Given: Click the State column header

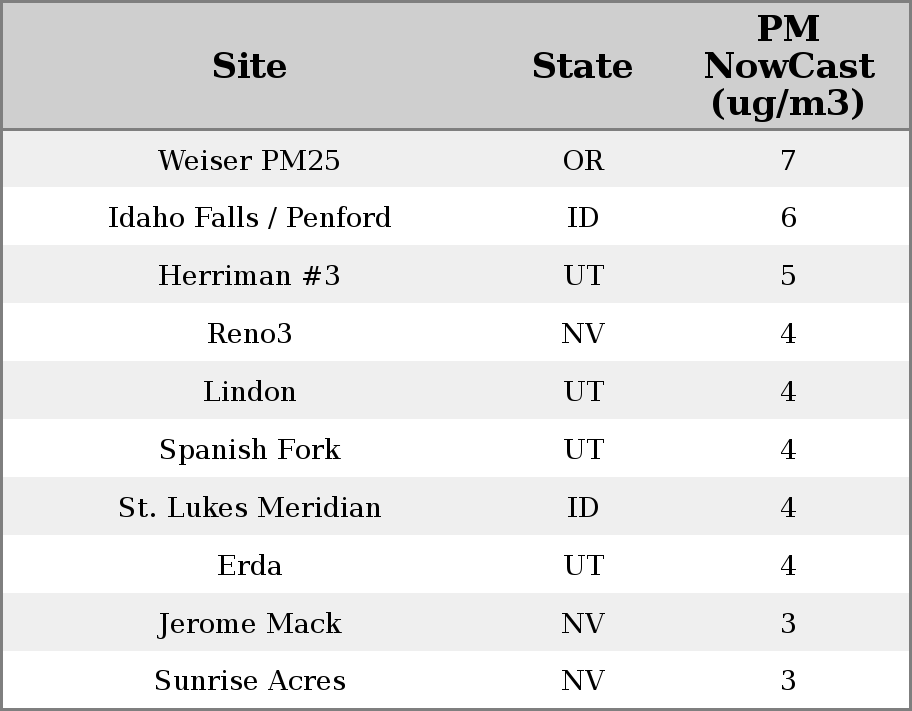Looking at the screenshot, I should pyautogui.click(x=582, y=66).
